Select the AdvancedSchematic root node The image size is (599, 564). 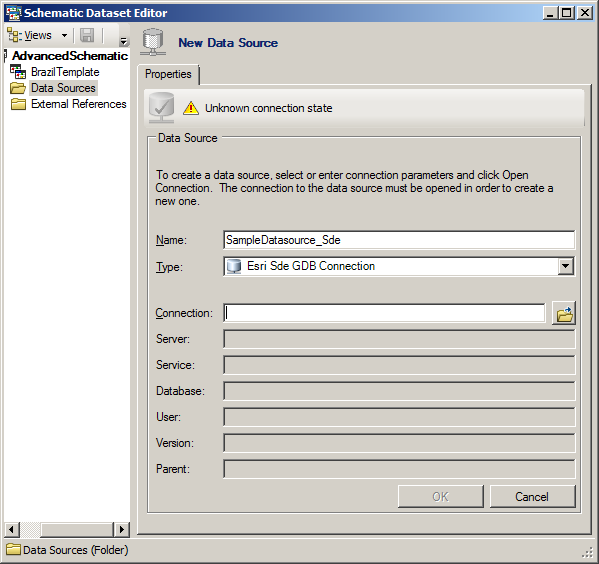point(70,56)
